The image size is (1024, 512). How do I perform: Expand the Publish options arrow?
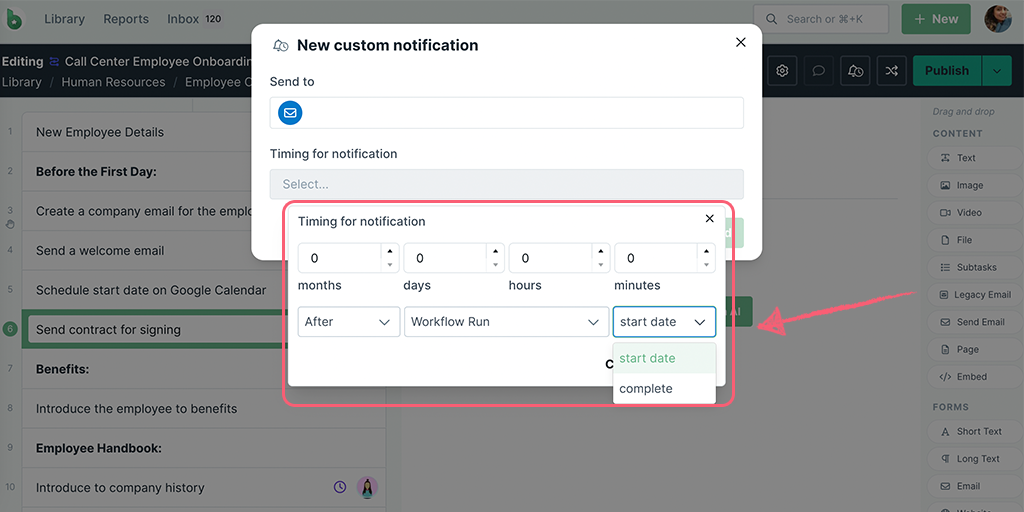tap(996, 71)
